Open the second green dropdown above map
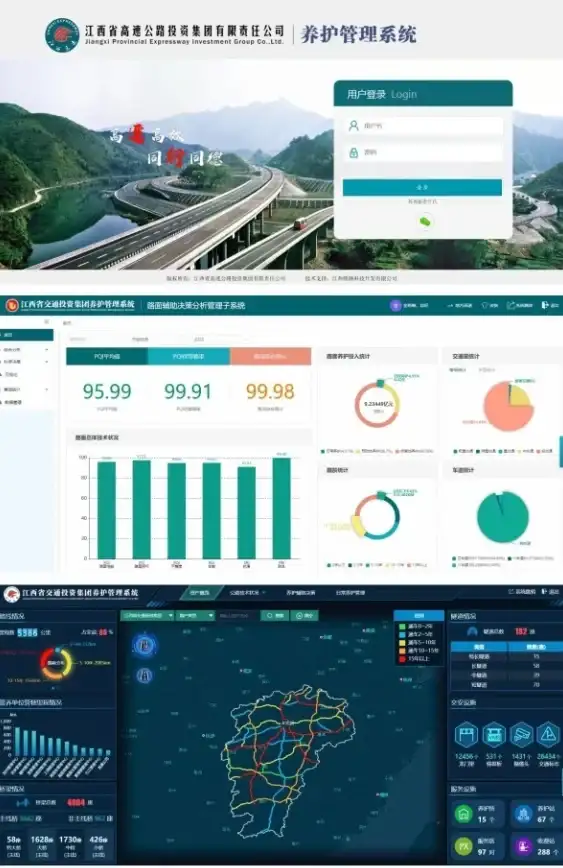The width and height of the screenshot is (563, 868). click(x=195, y=615)
